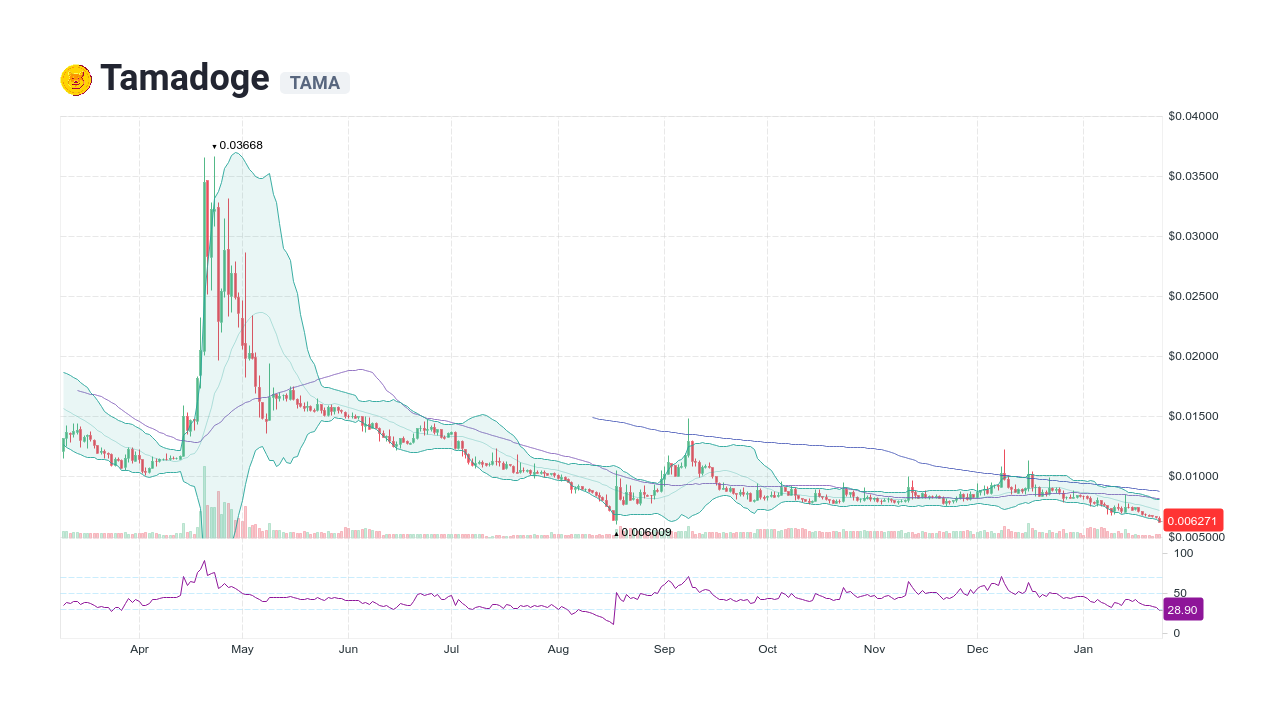Click the Aug date axis label
This screenshot has height=720, width=1280.
[x=558, y=649]
